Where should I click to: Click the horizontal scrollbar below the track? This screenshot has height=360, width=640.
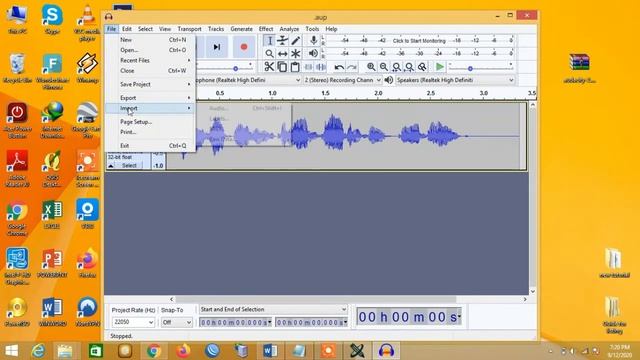(x=316, y=299)
